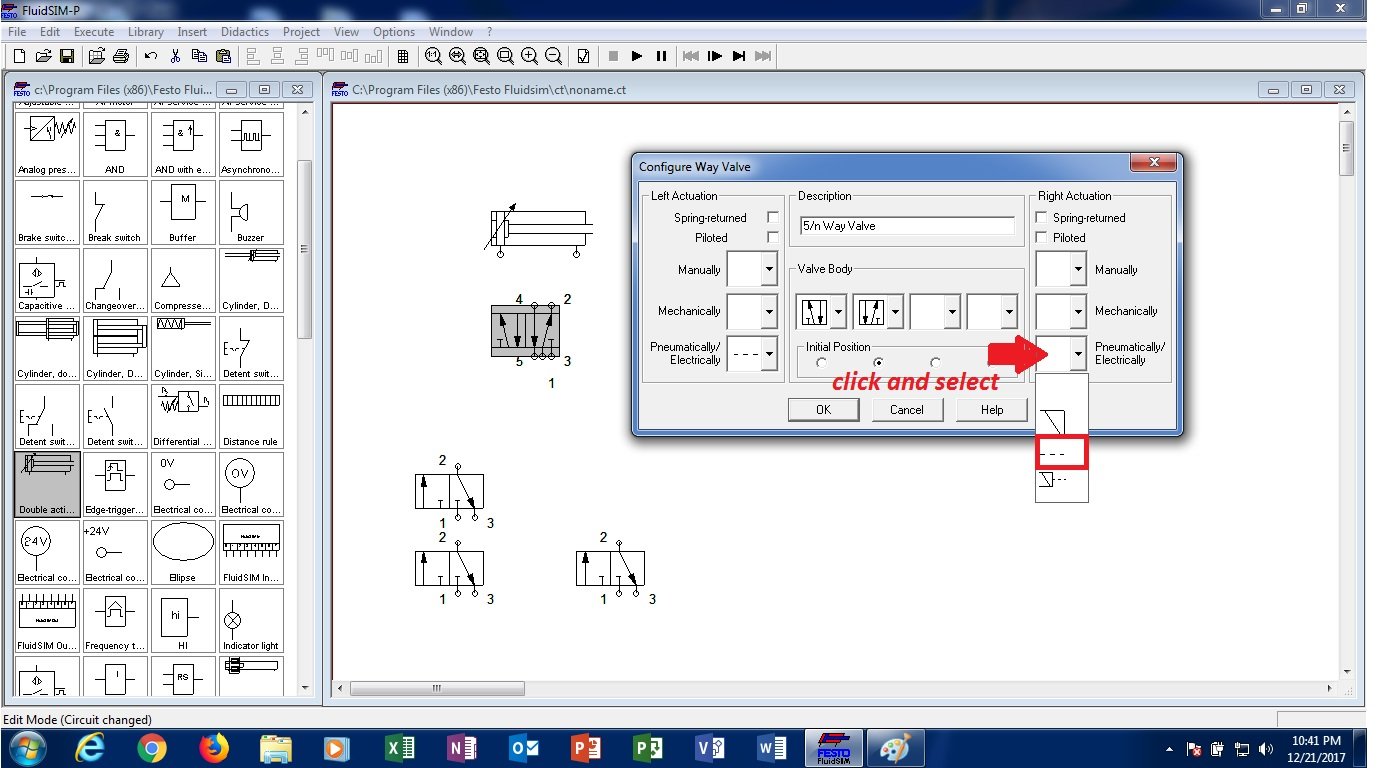Open the Didactics menu

click(x=244, y=32)
